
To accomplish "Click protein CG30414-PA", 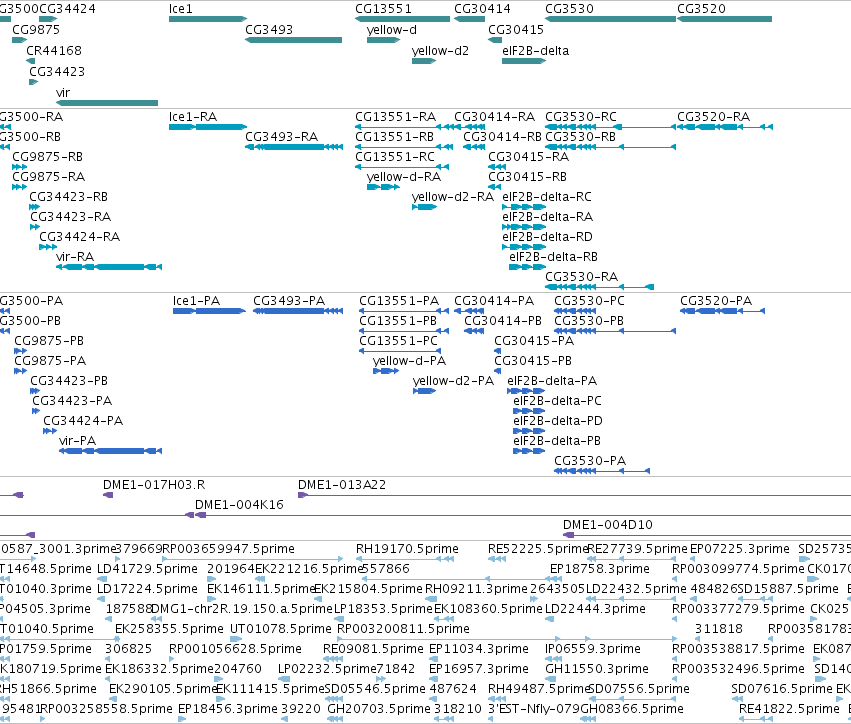I will click(x=494, y=301).
